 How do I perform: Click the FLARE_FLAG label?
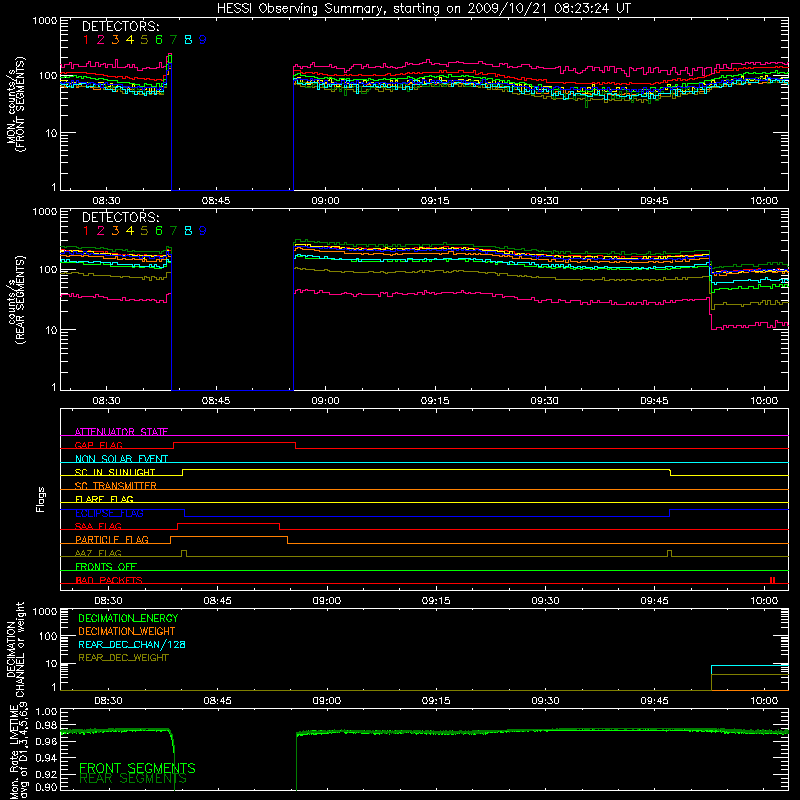[104, 499]
